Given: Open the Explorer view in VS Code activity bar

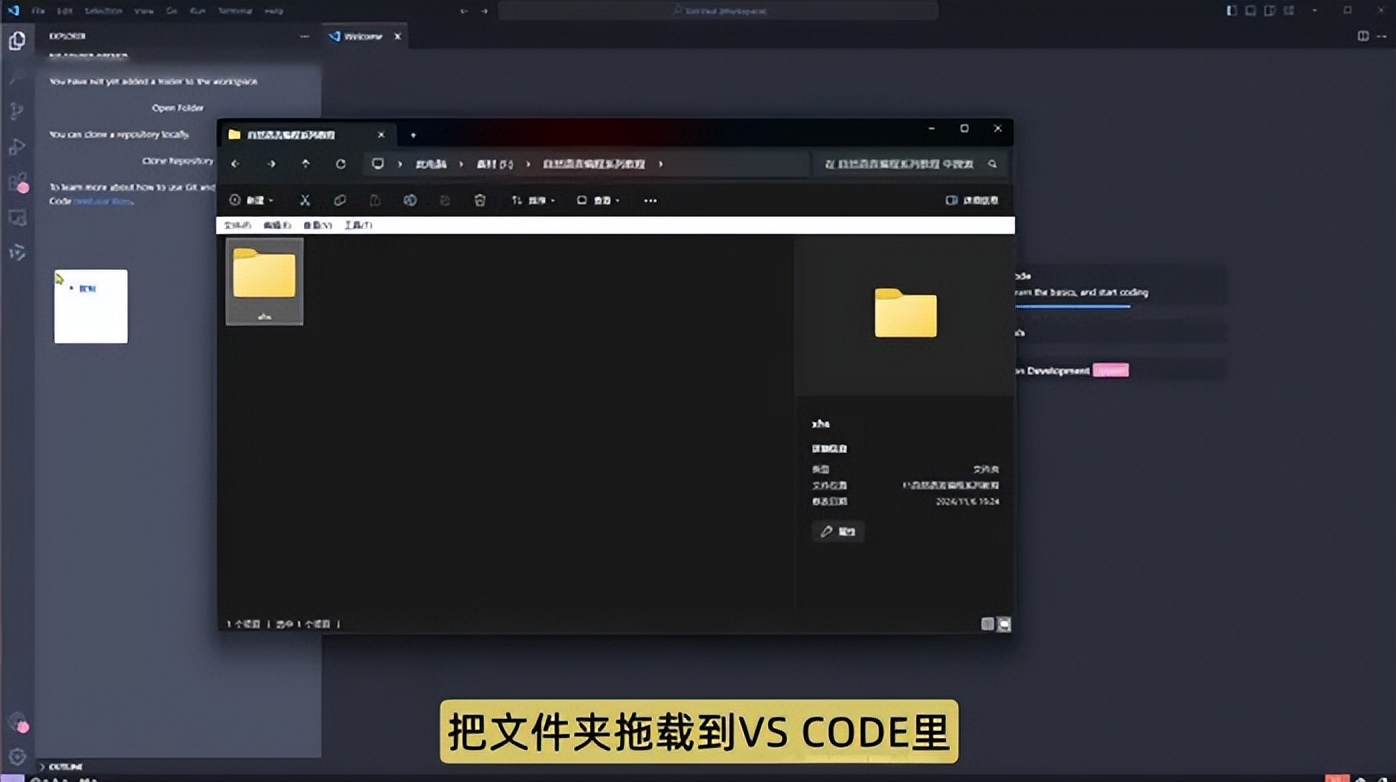Looking at the screenshot, I should [x=17, y=41].
